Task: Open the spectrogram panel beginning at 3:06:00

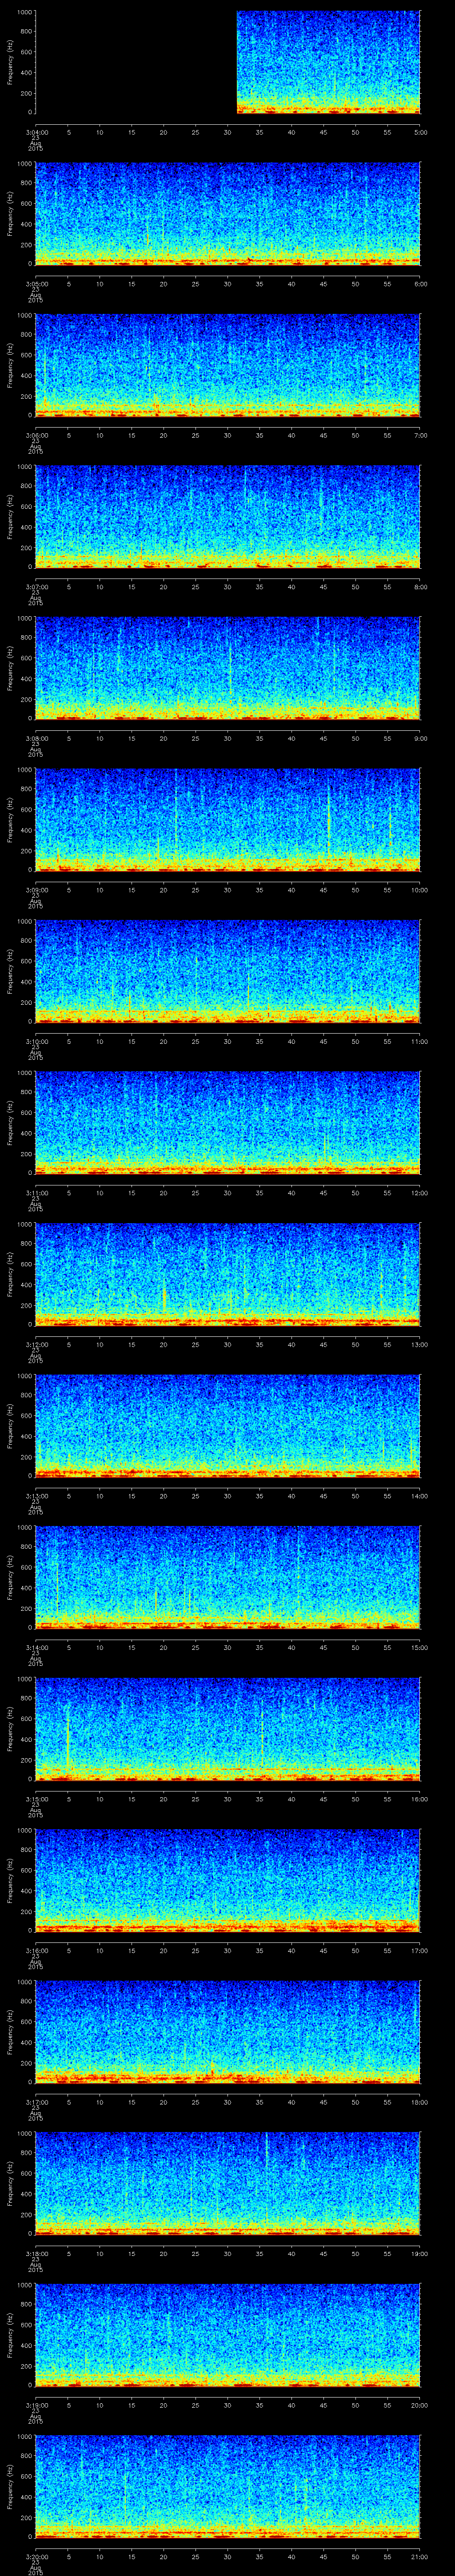Action: (227, 365)
